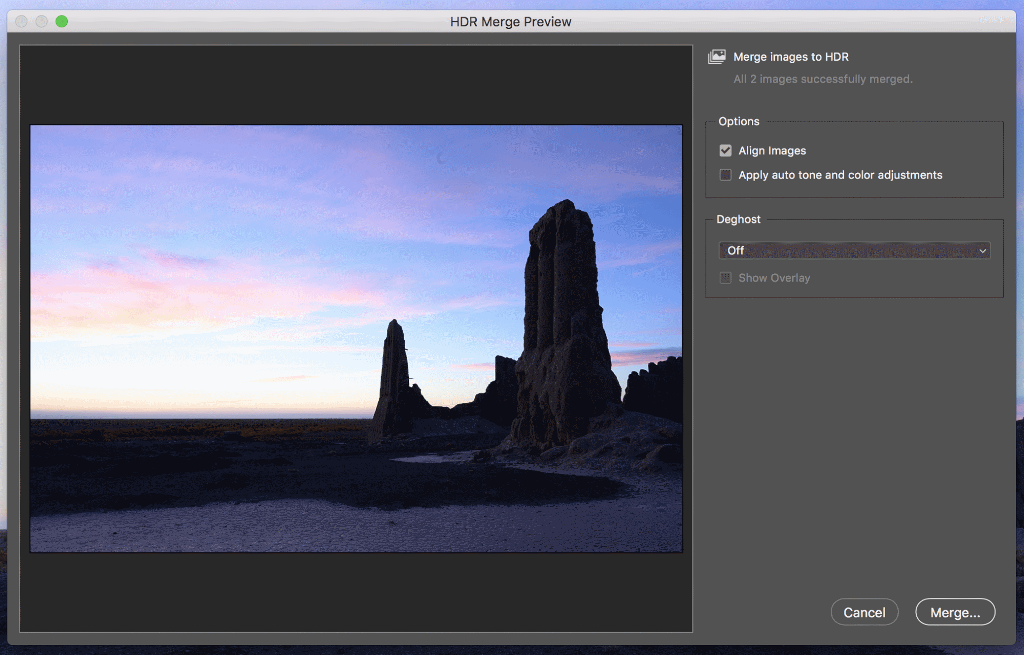Open the Deghost dropdown menu
The height and width of the screenshot is (655, 1024).
click(854, 250)
